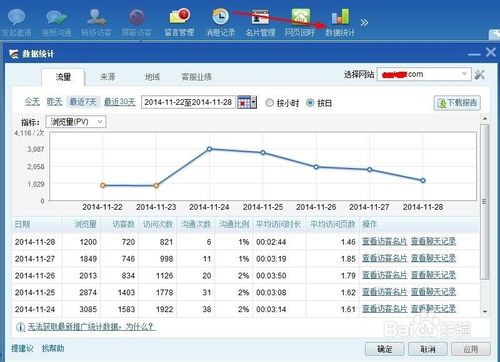Screen dimensions: 500x362
Task: Click the info icon beside the promotion notice
Action: (20, 327)
